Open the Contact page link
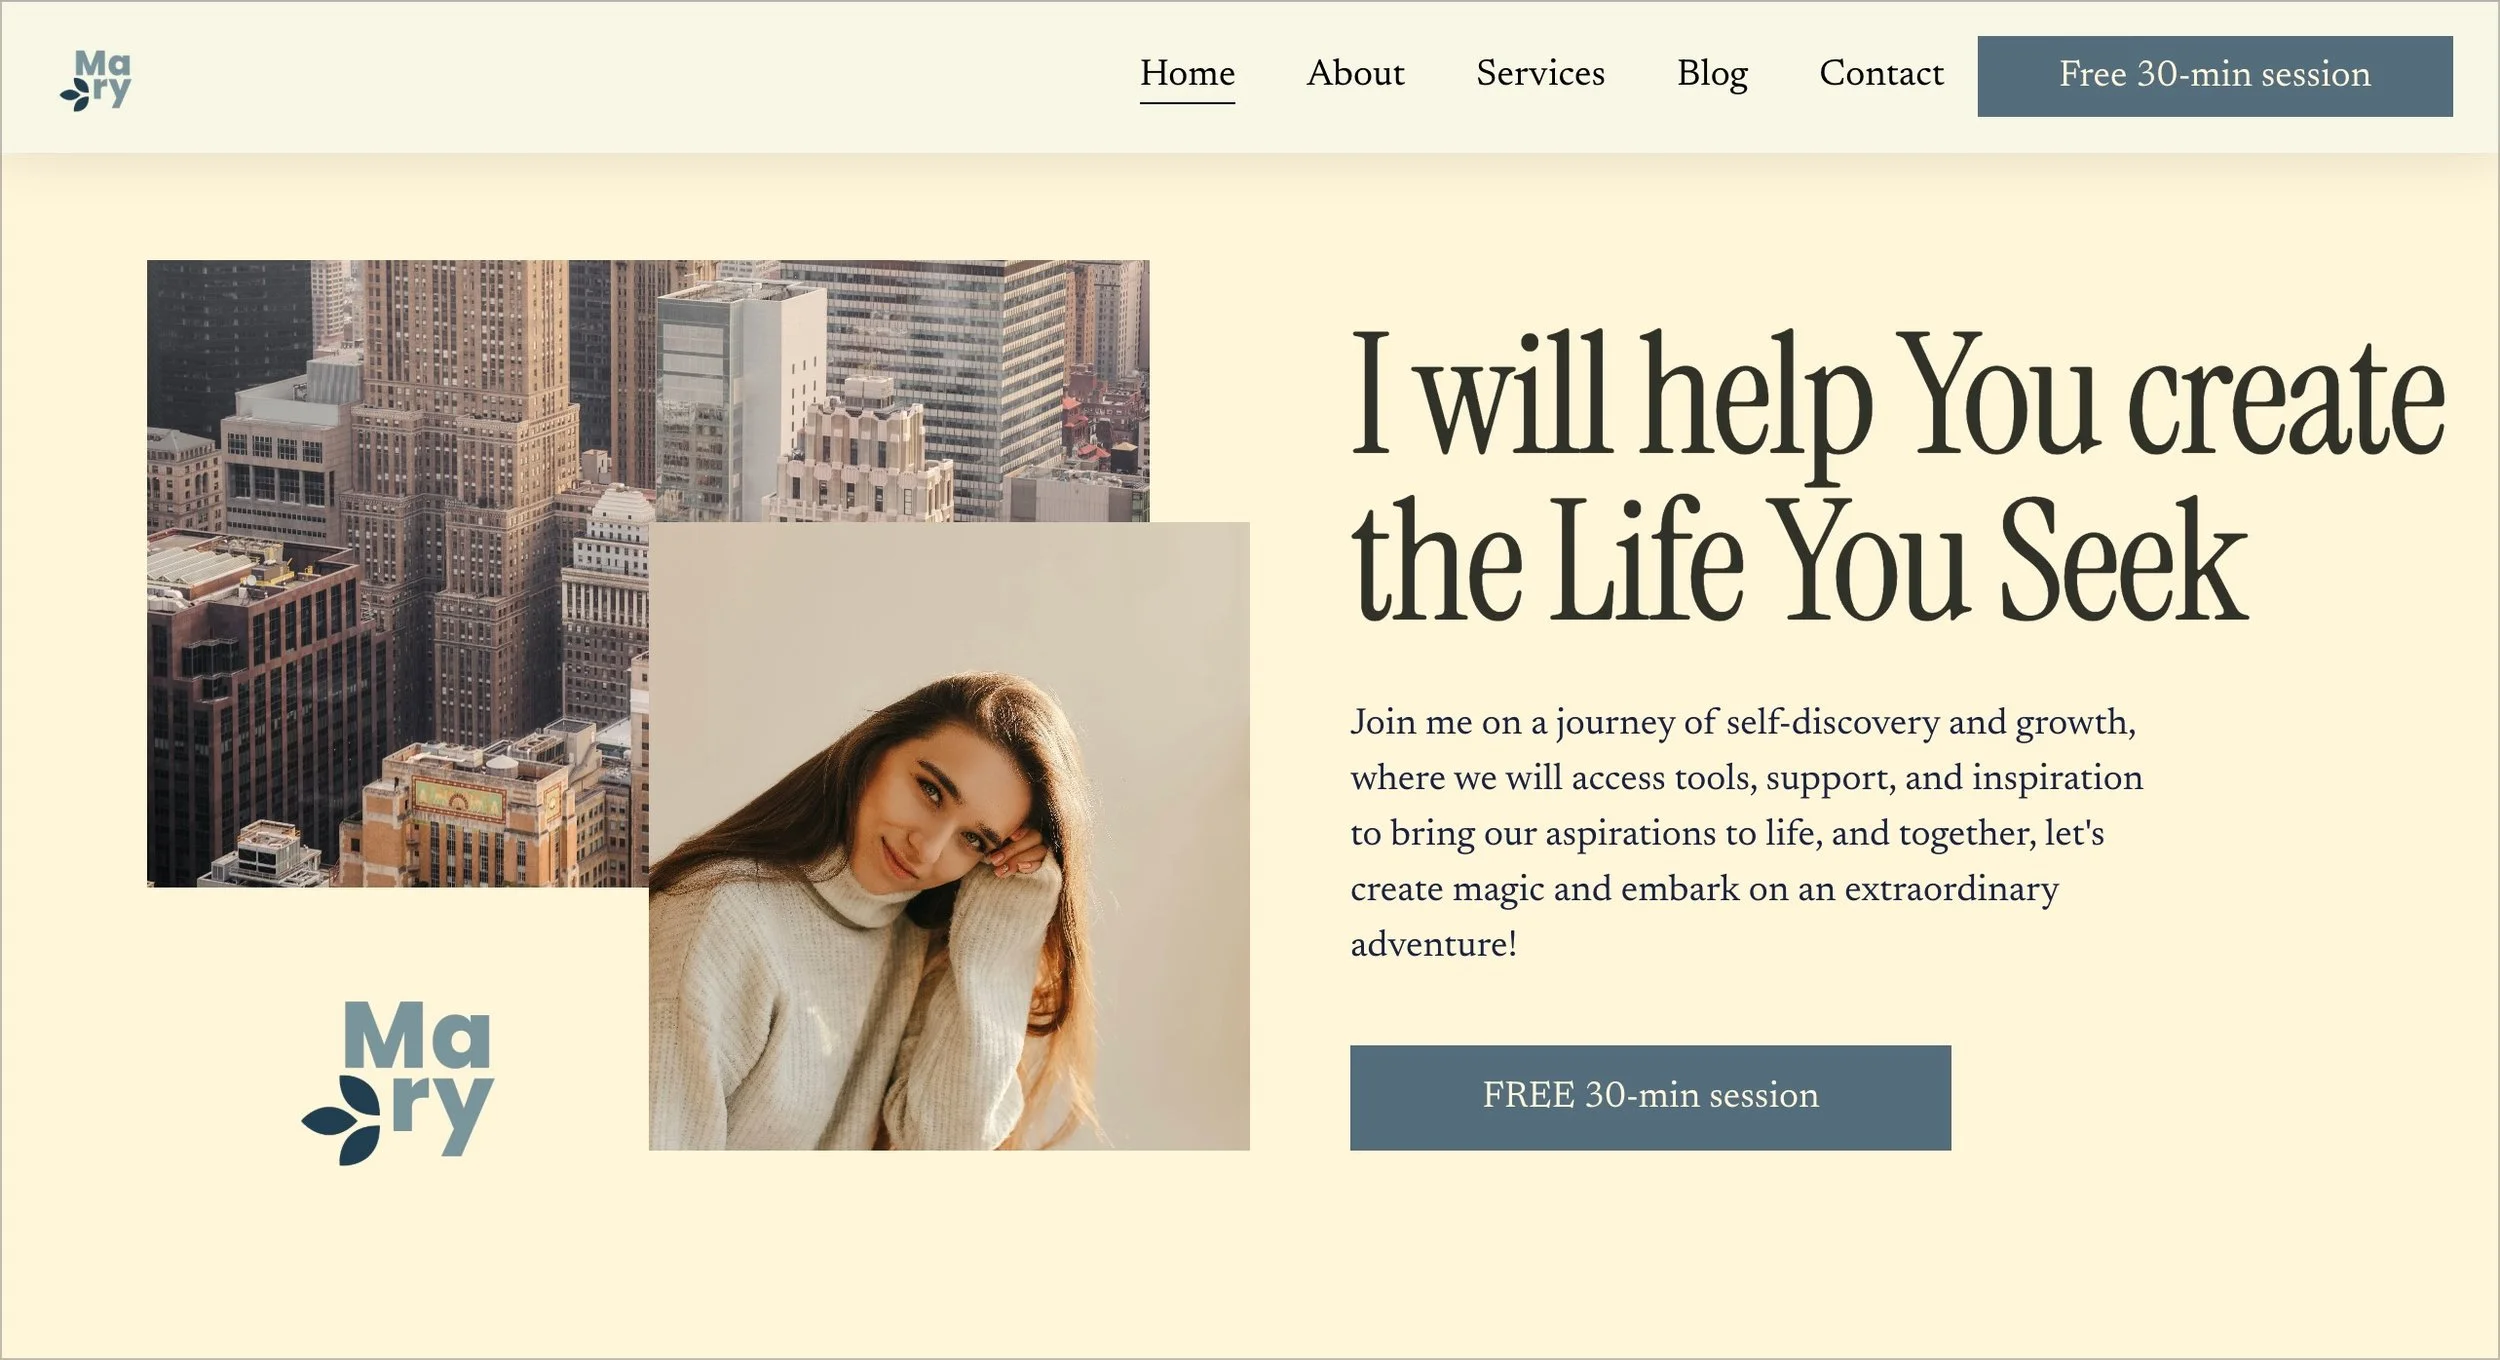The height and width of the screenshot is (1360, 2500). 1881,73
